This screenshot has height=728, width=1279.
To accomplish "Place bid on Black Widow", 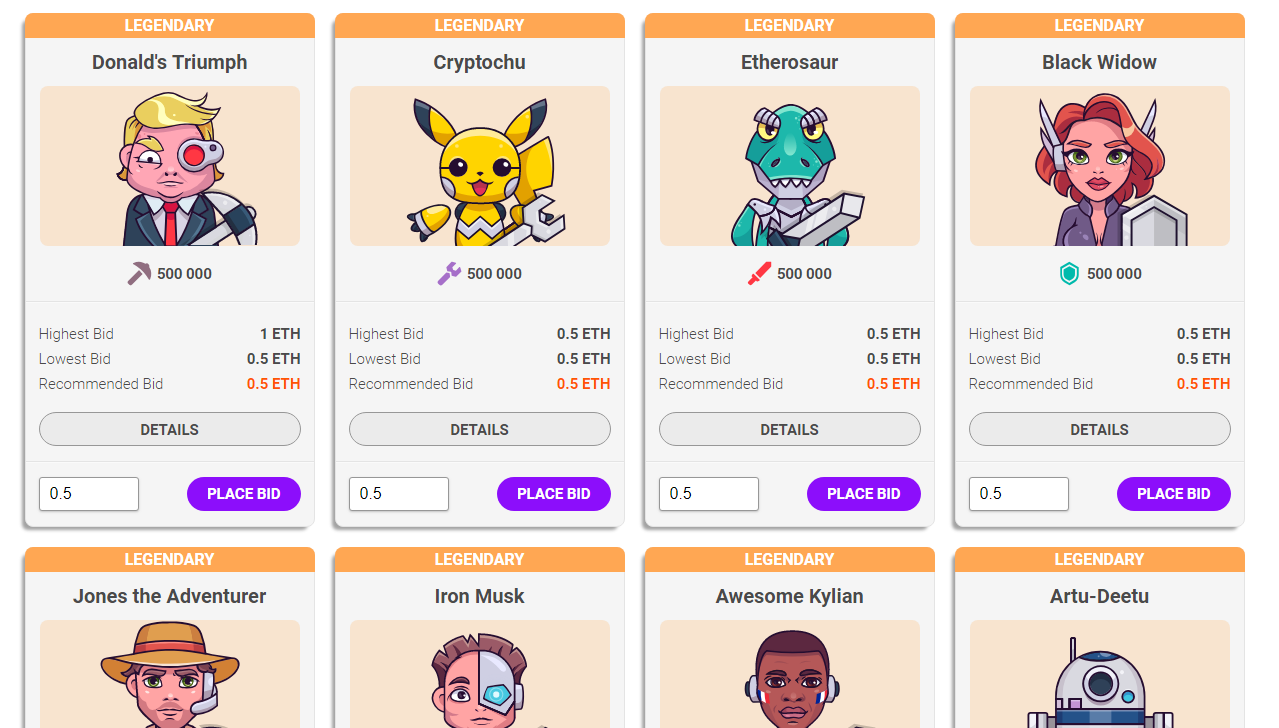I will coord(1174,494).
